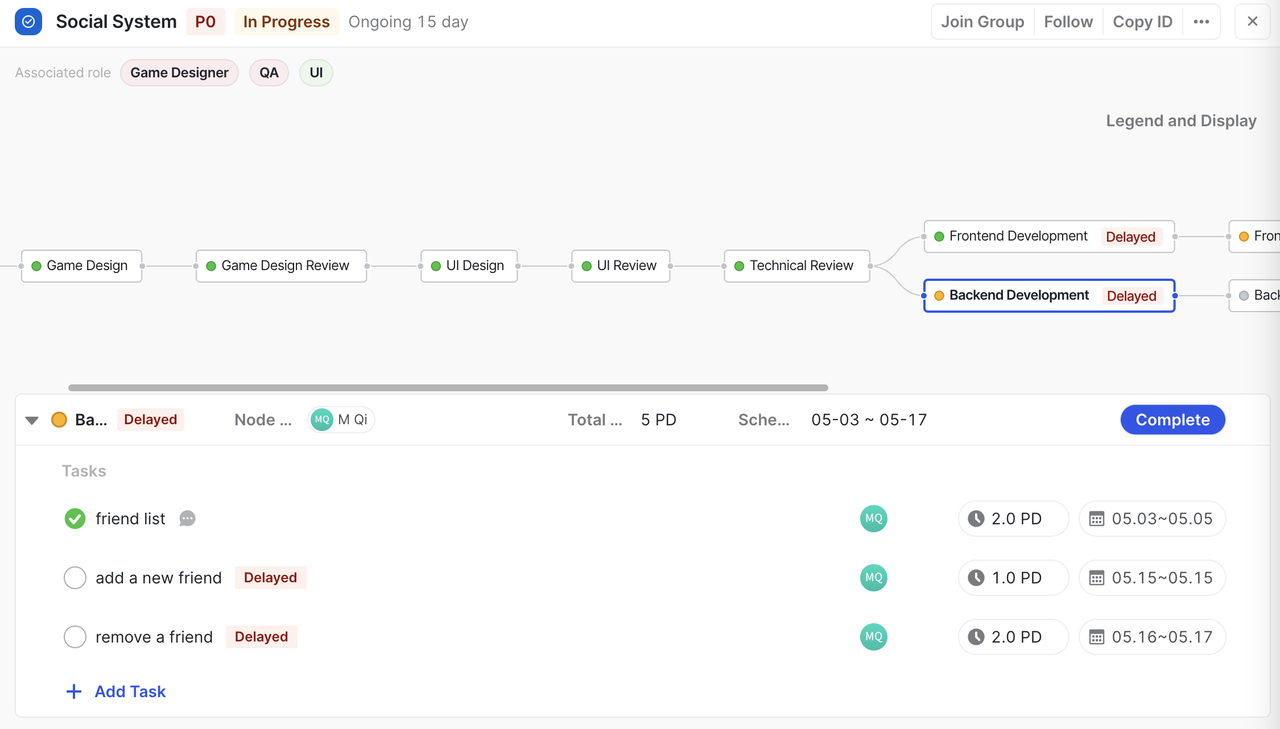This screenshot has height=729, width=1280.
Task: Collapse the Backend node details triangle
Action: tap(32, 420)
